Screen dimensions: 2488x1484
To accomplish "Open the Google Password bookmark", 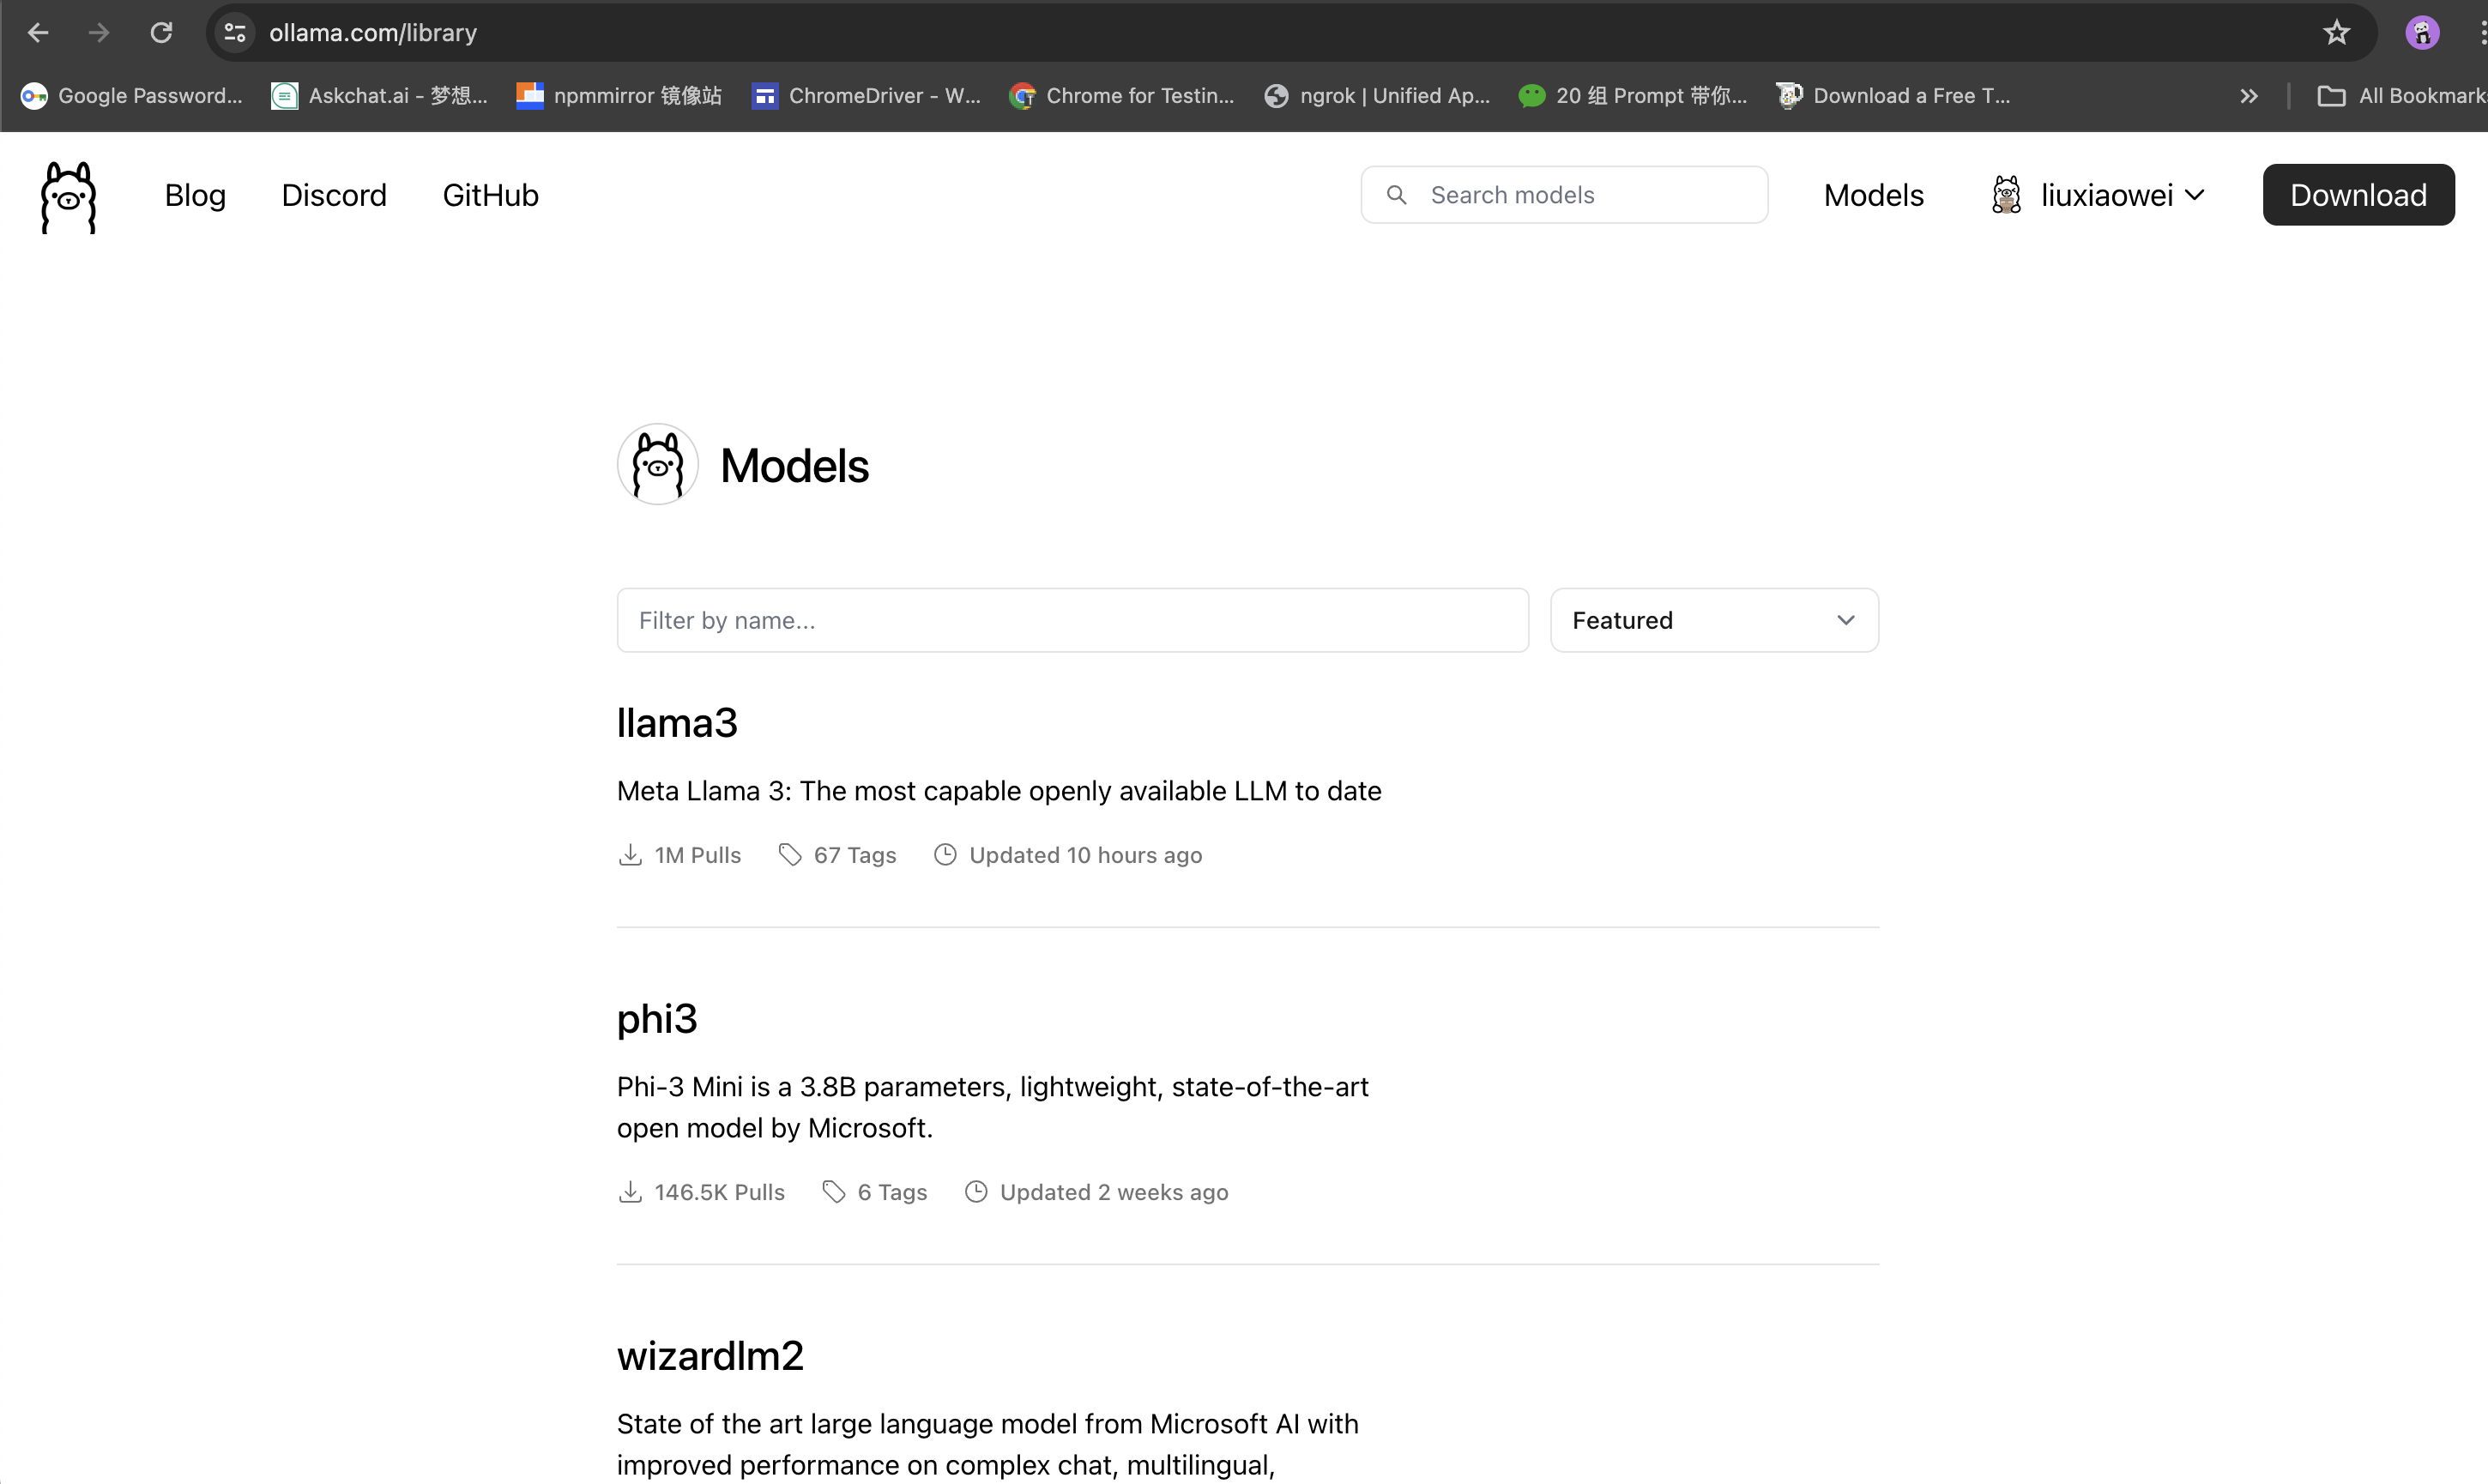I will pos(132,96).
